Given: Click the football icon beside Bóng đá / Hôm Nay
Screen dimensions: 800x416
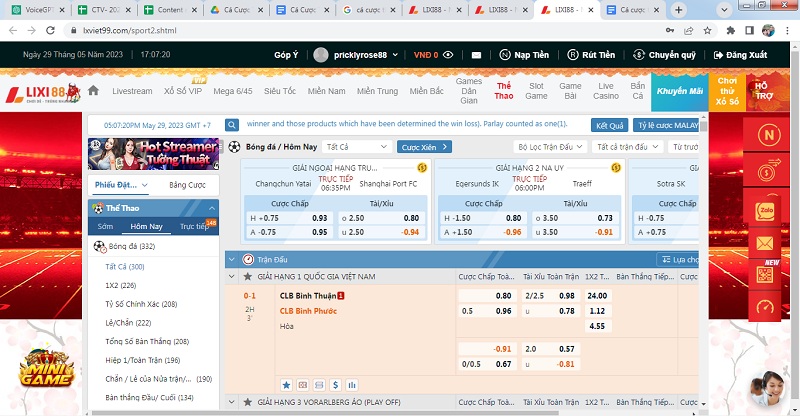Looking at the screenshot, I should point(234,147).
